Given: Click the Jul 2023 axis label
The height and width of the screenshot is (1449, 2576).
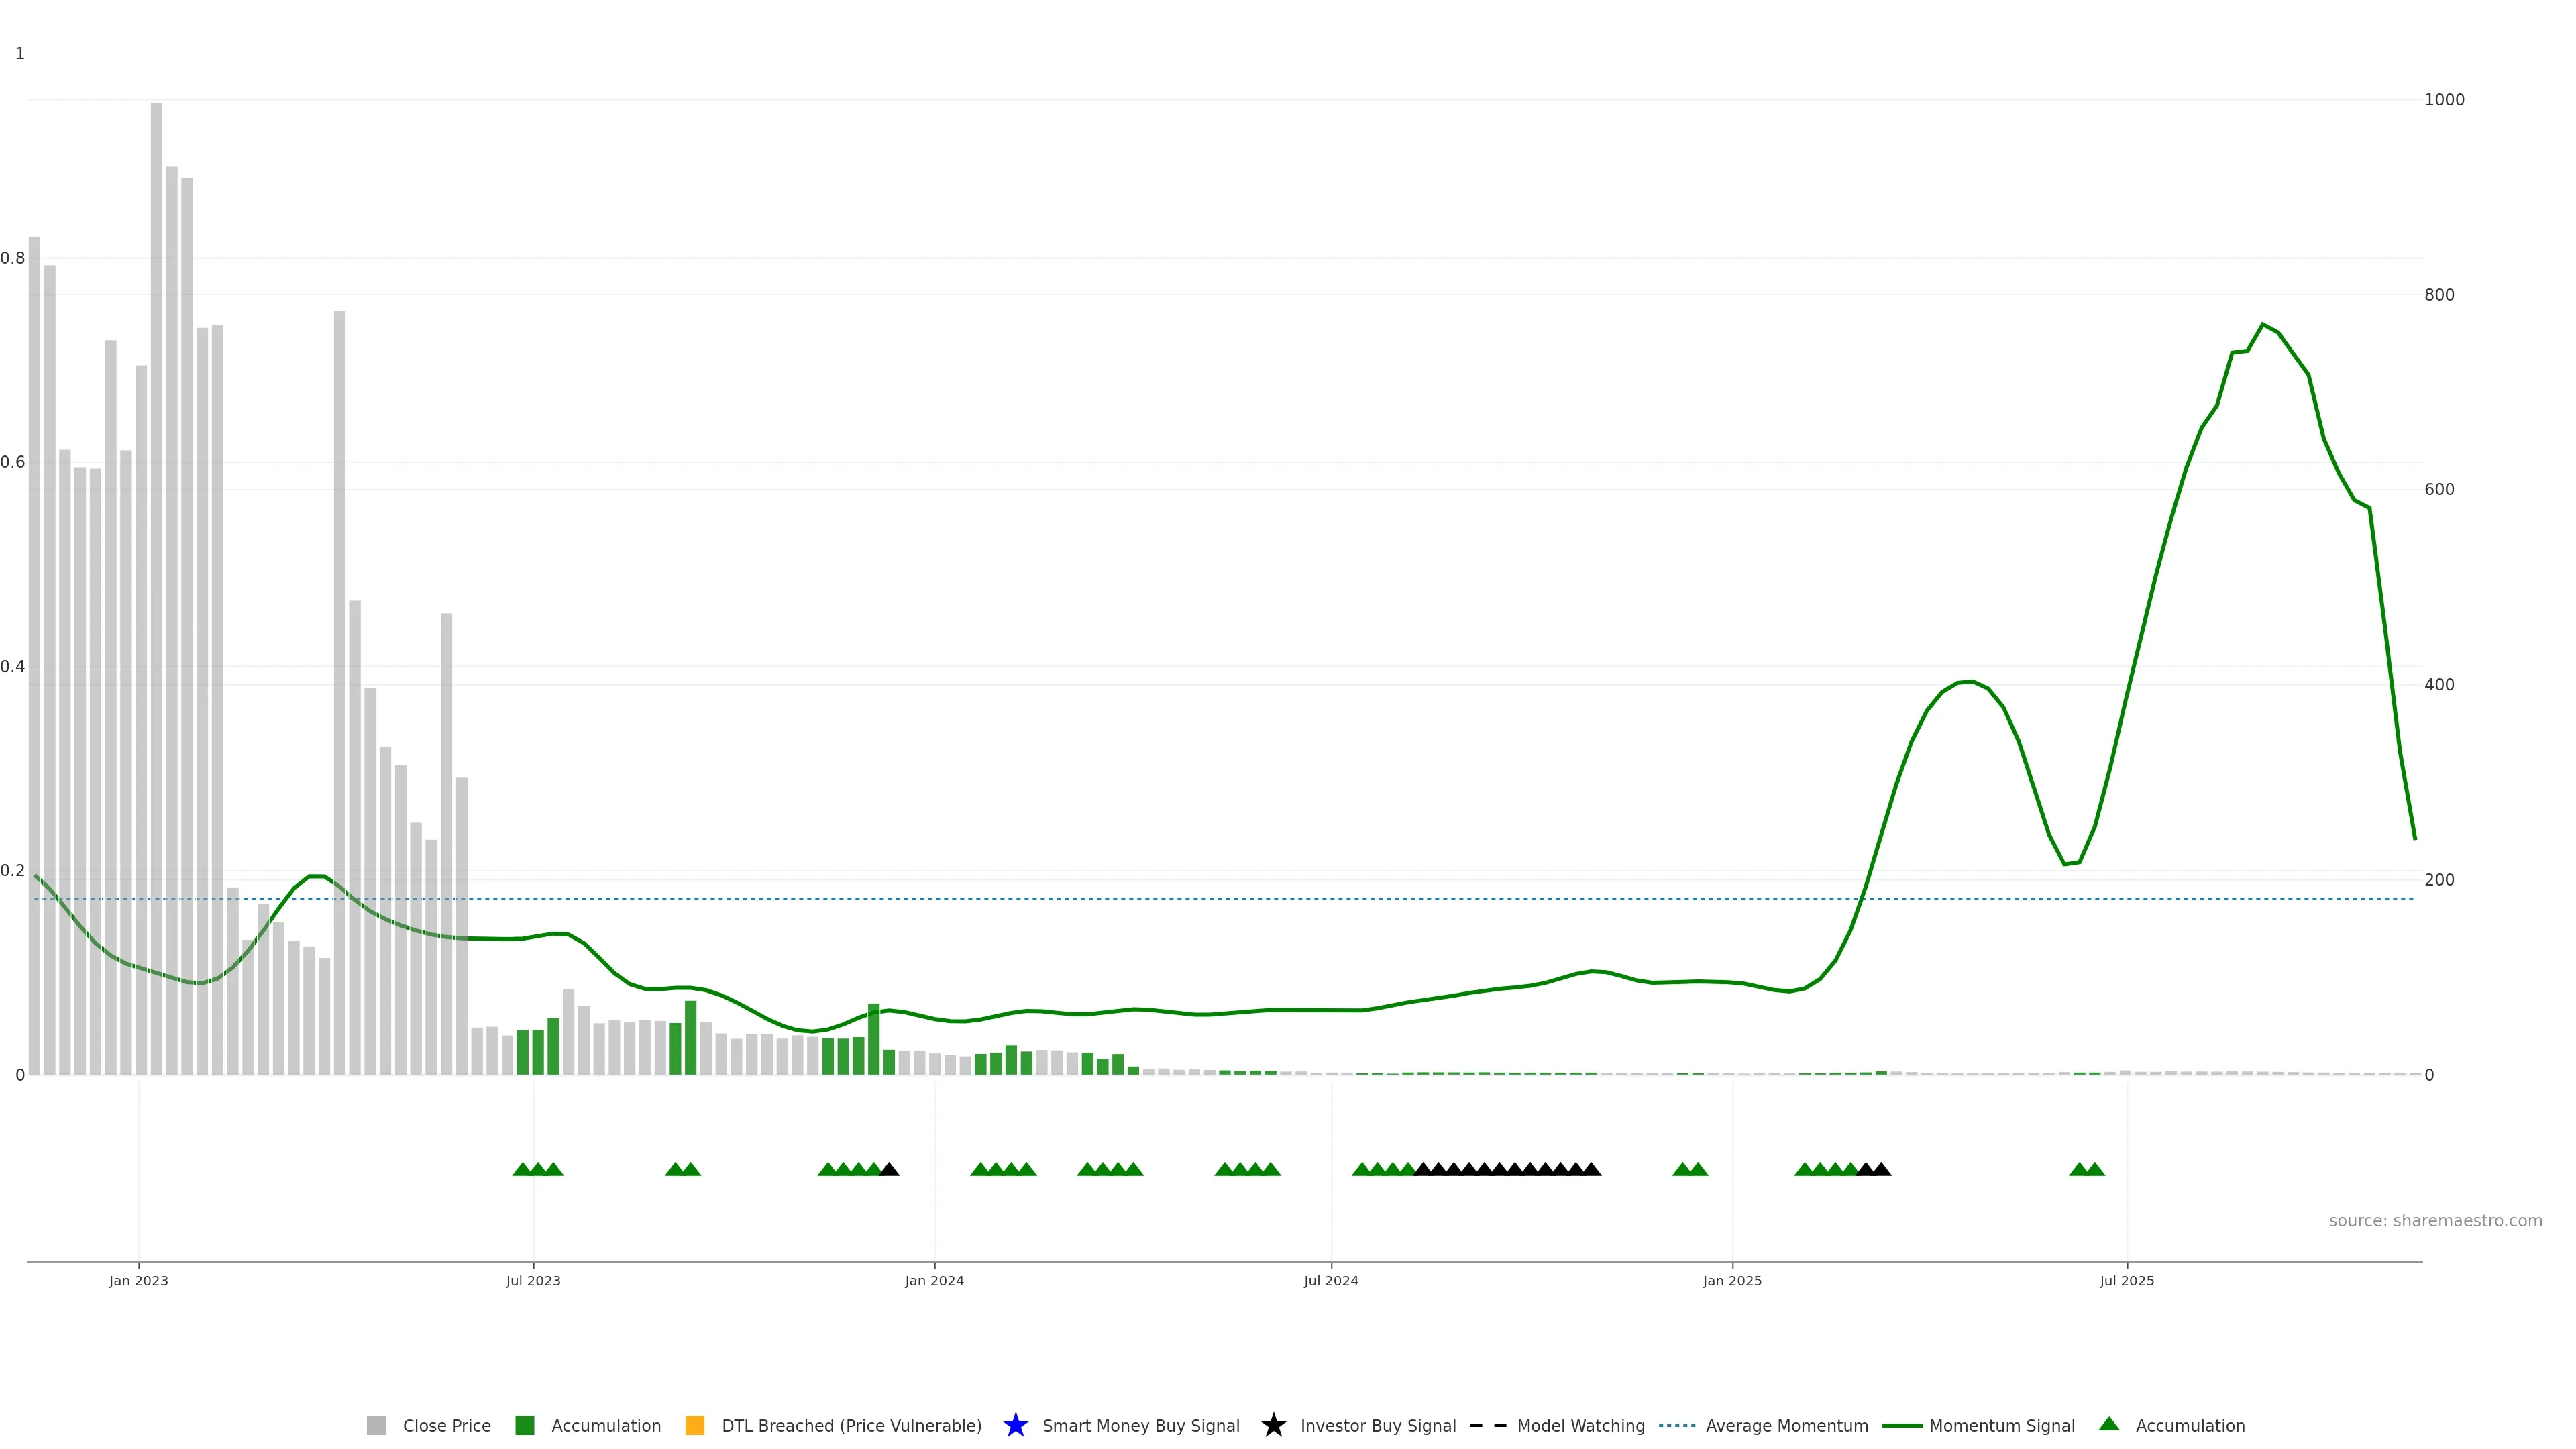Looking at the screenshot, I should [533, 1280].
